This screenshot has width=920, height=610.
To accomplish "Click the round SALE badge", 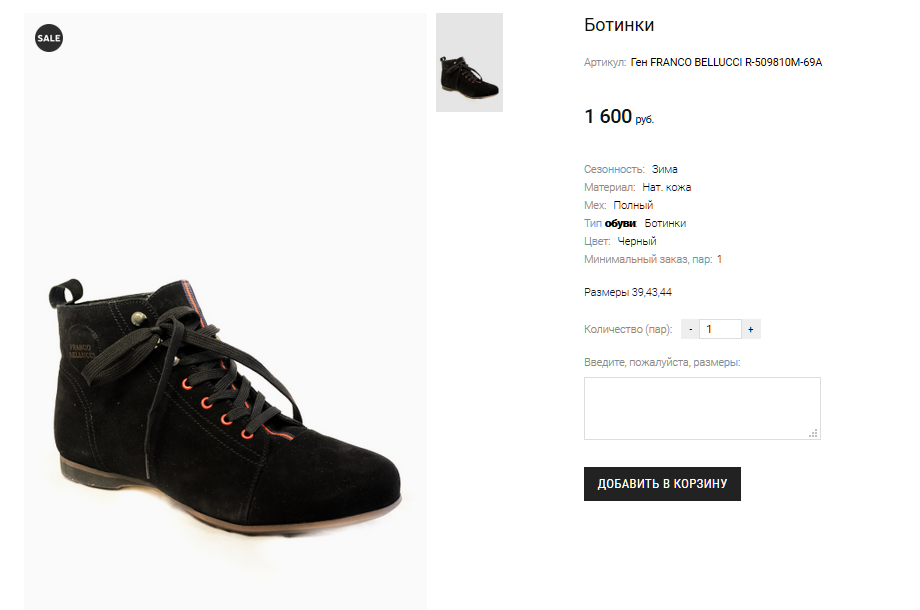I will tap(49, 38).
